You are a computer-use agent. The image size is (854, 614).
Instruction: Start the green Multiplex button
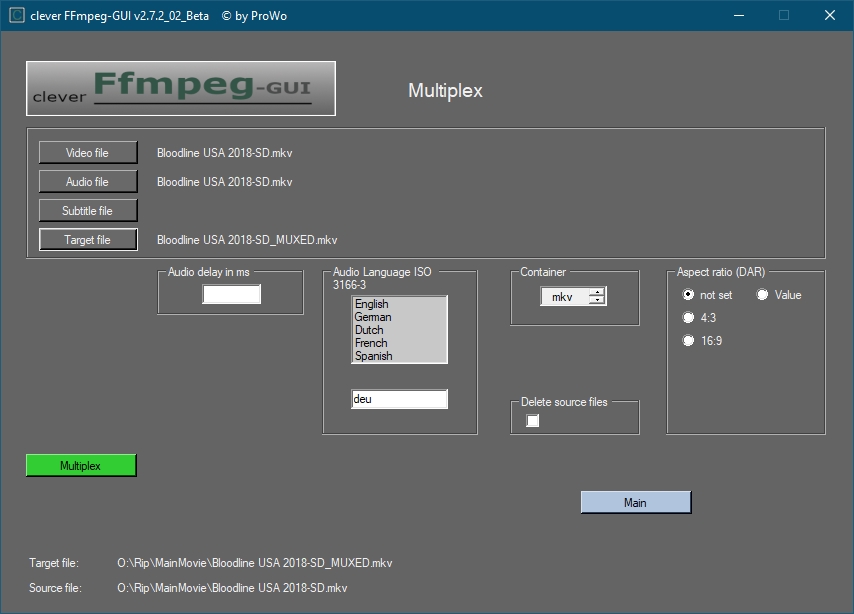[81, 465]
